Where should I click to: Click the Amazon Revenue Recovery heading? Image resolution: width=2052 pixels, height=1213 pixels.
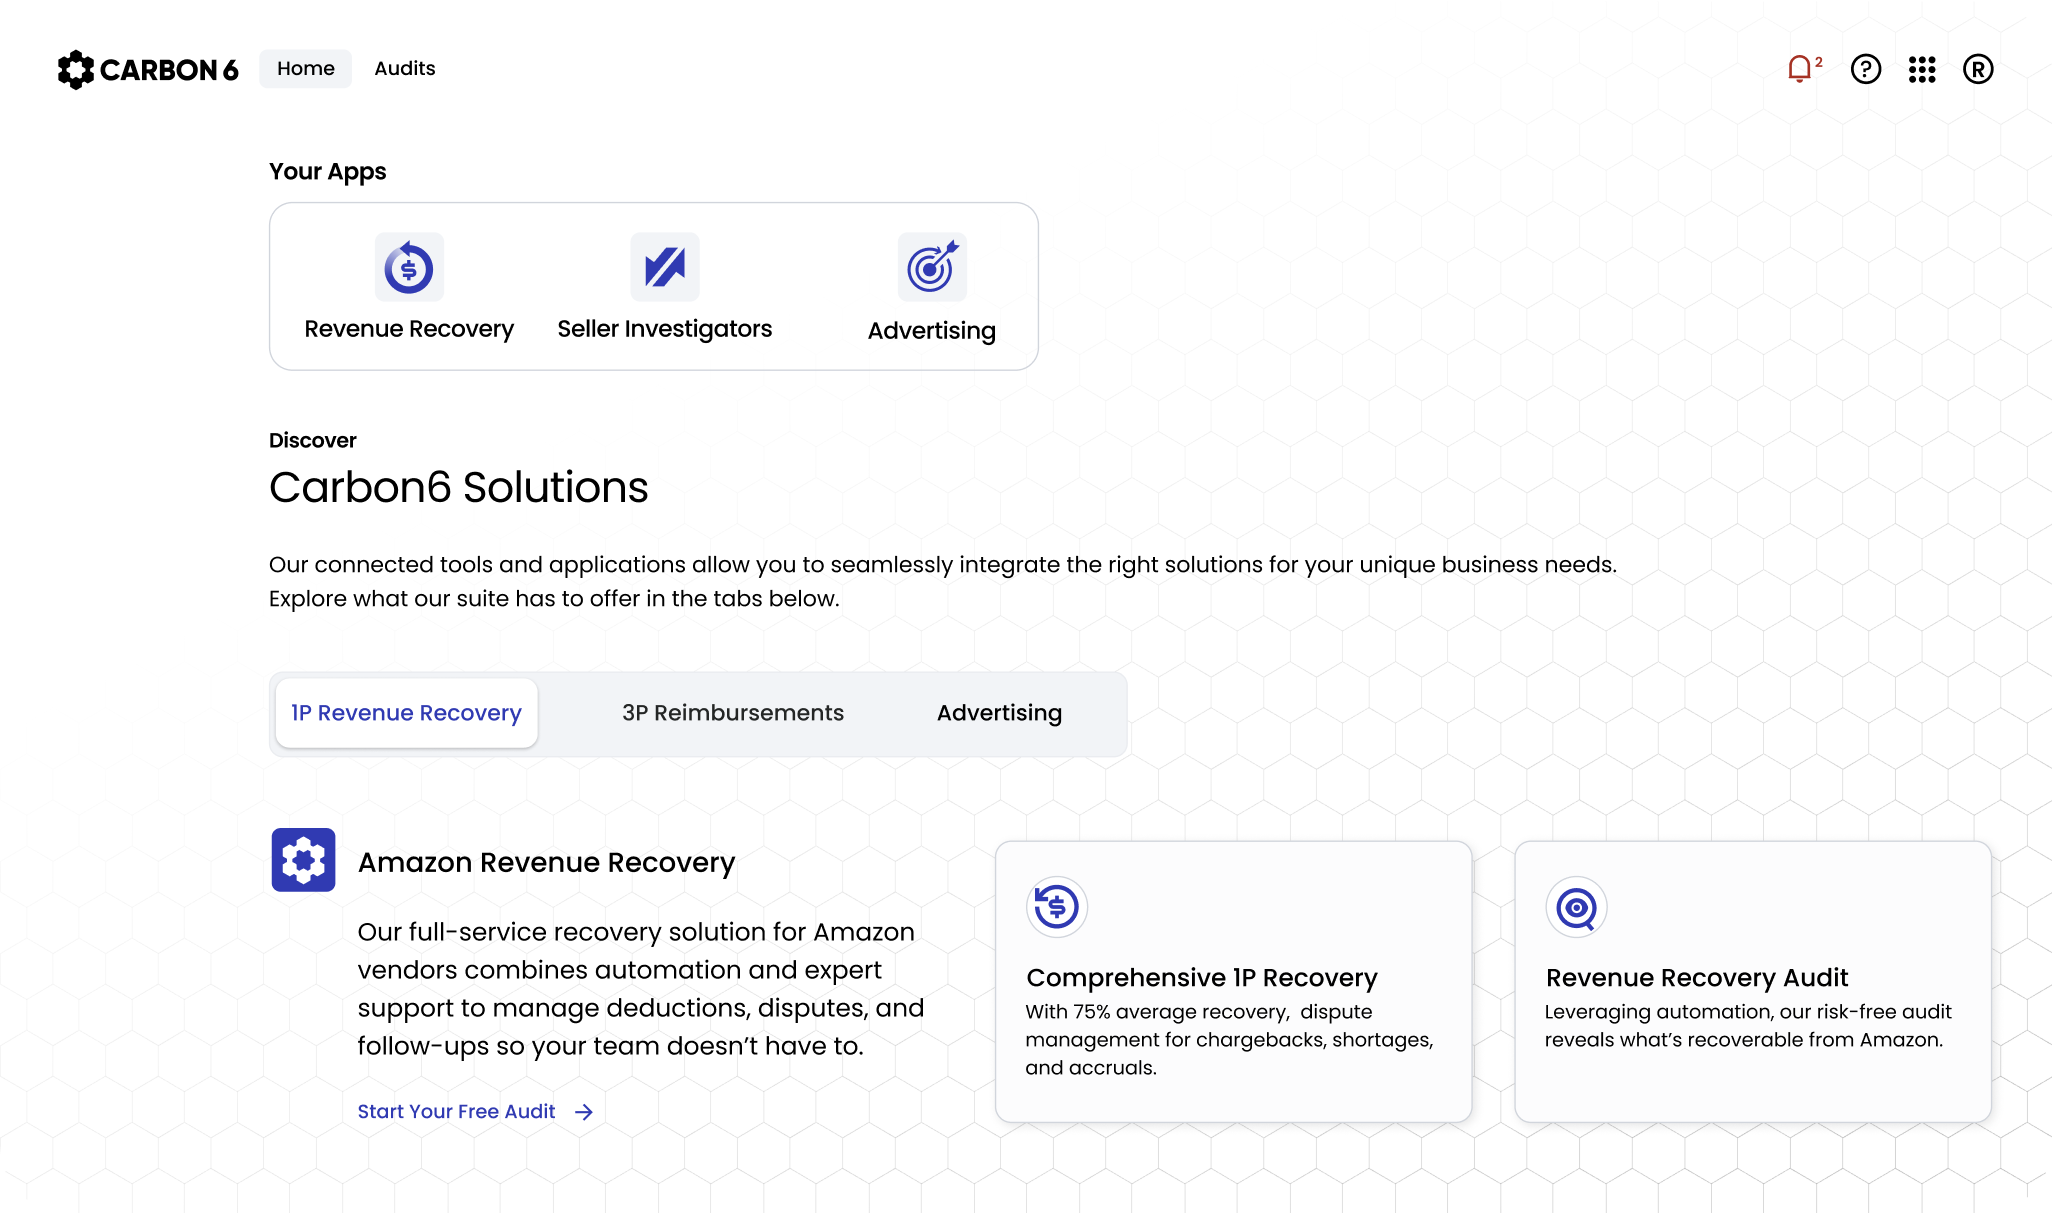(547, 862)
